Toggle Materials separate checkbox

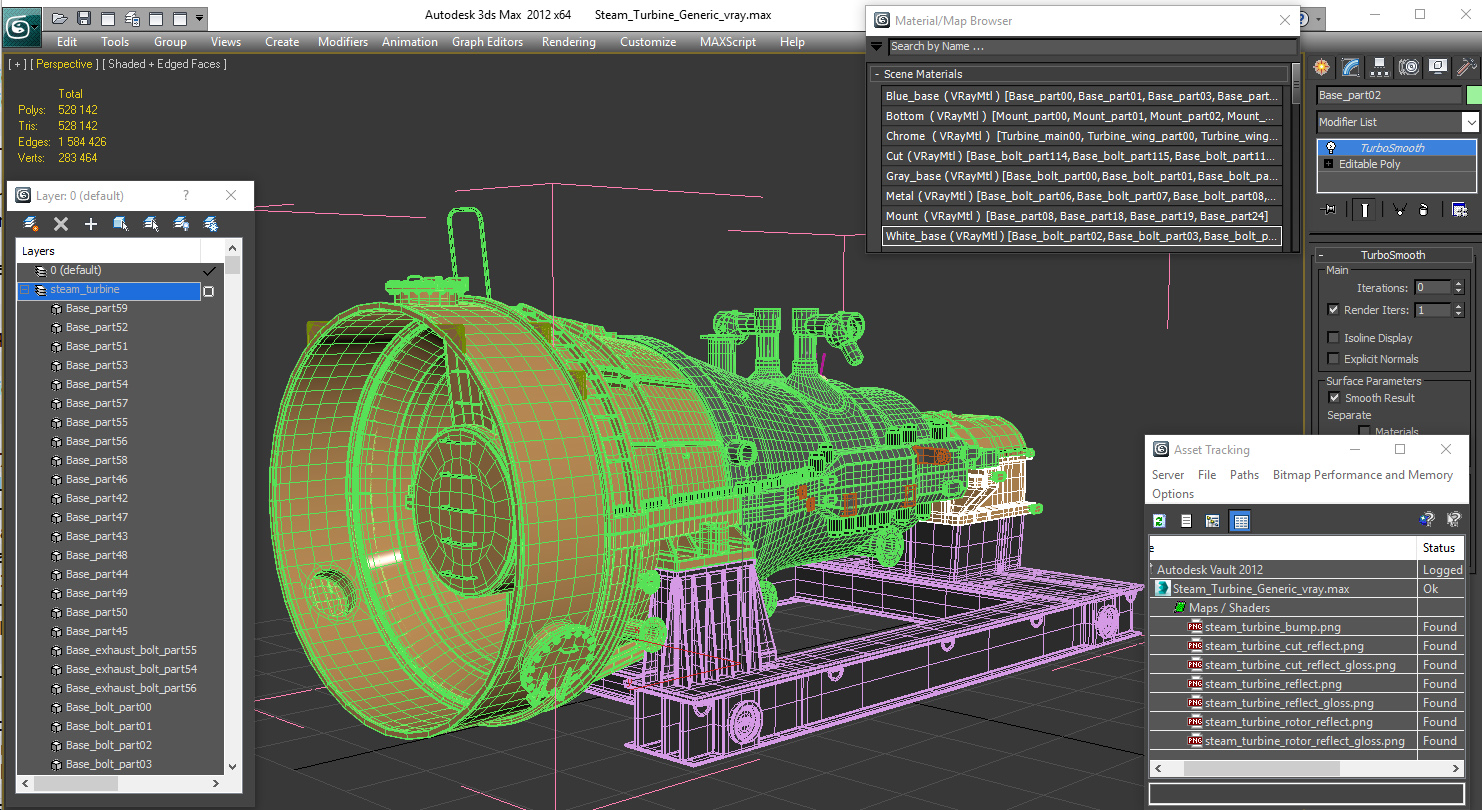pos(1364,432)
